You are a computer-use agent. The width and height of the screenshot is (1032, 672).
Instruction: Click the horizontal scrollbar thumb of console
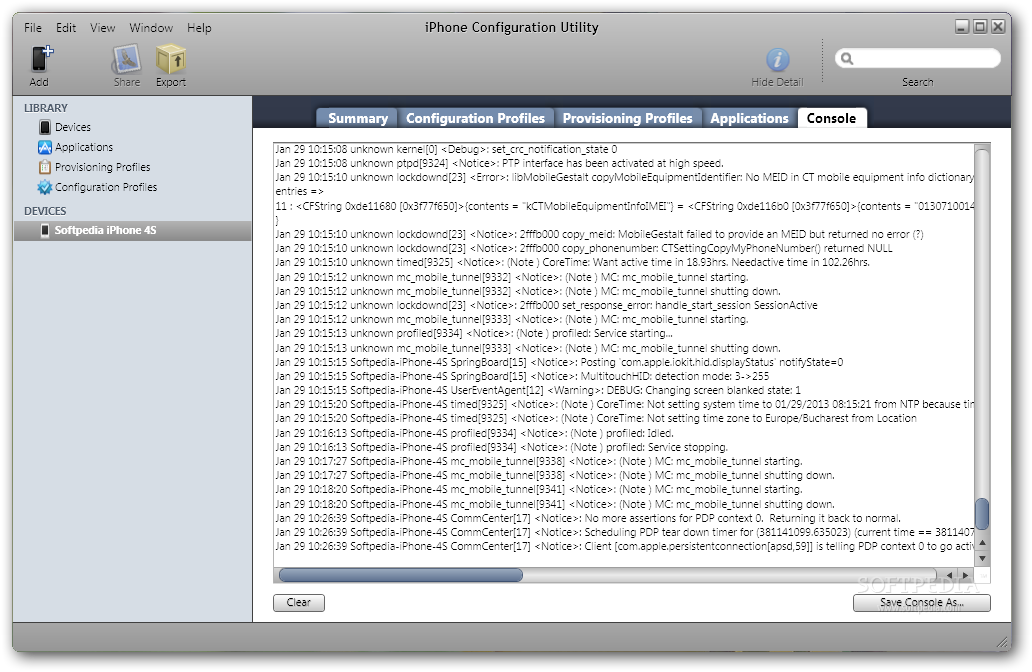pyautogui.click(x=401, y=575)
